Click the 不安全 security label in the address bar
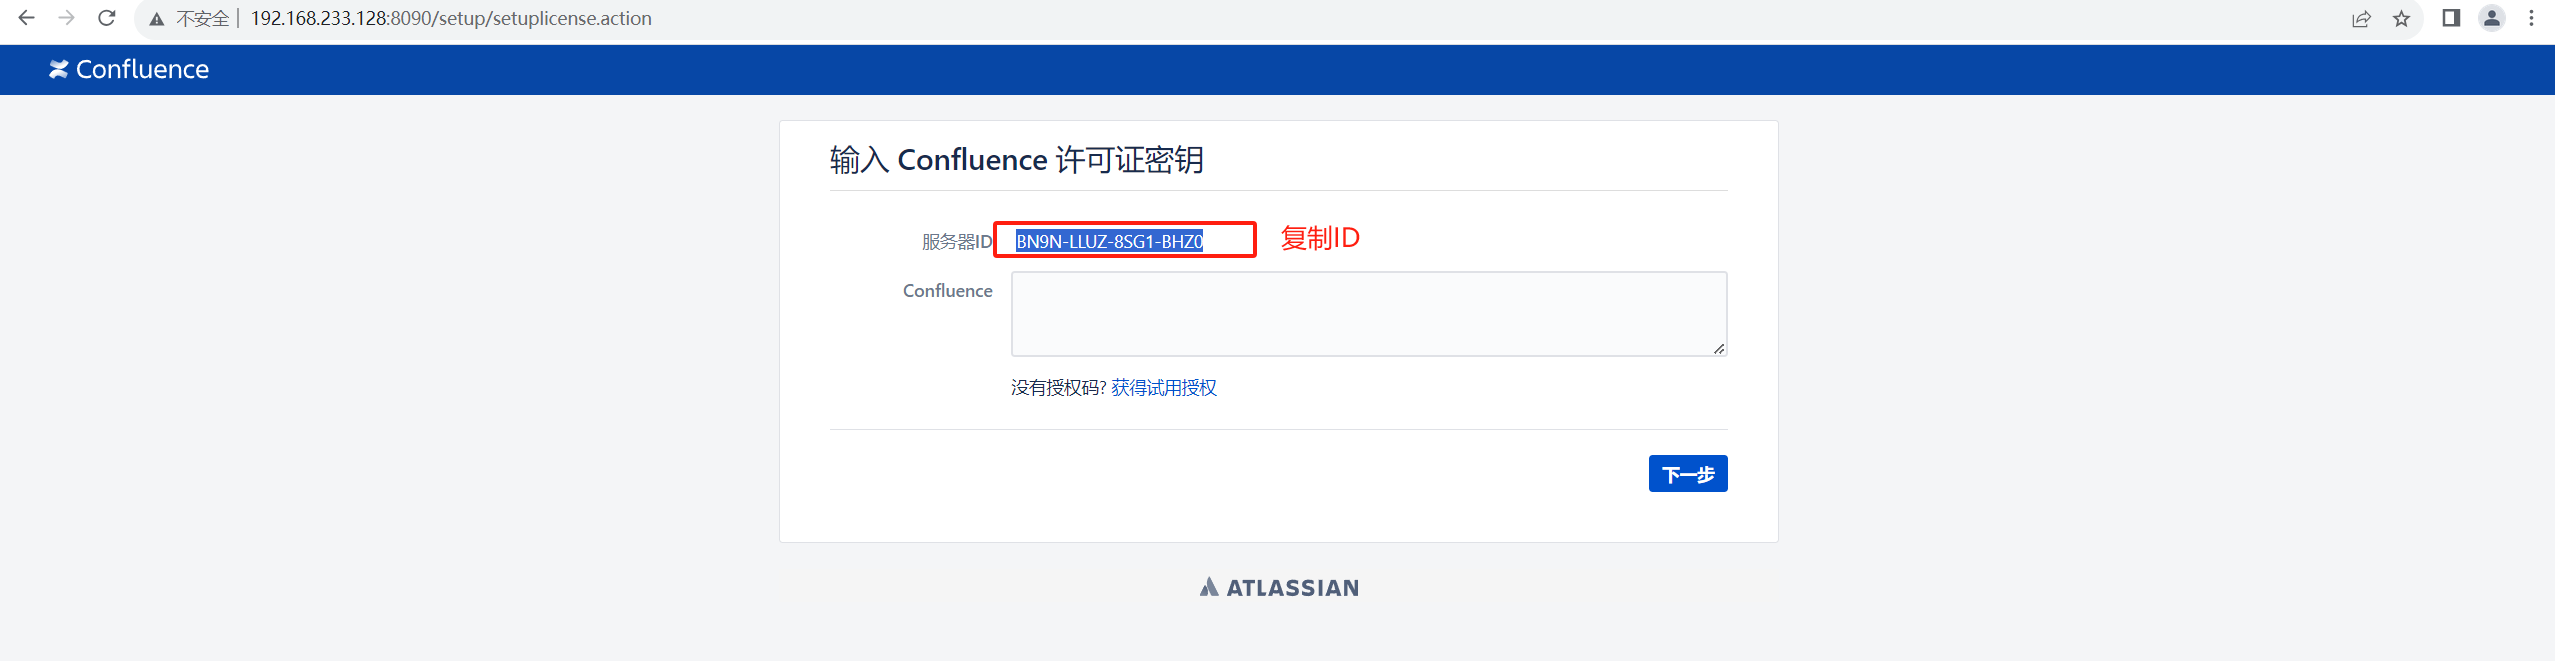 click(203, 19)
